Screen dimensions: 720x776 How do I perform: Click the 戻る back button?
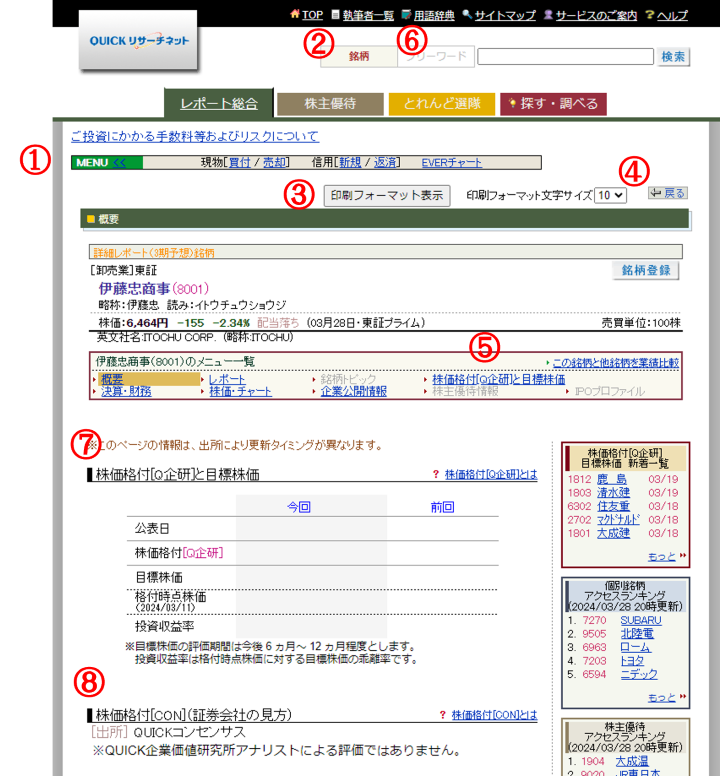[x=668, y=193]
